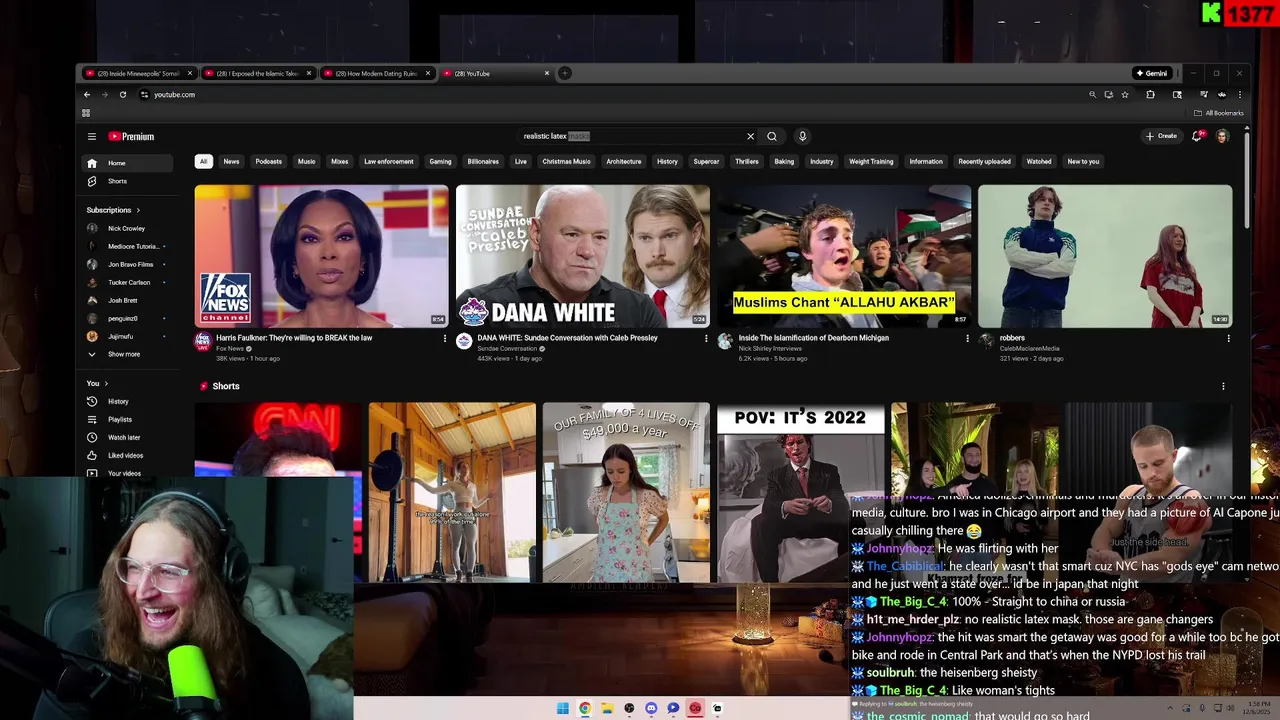This screenshot has height=720, width=1280.
Task: Open the account avatar menu
Action: (1222, 136)
